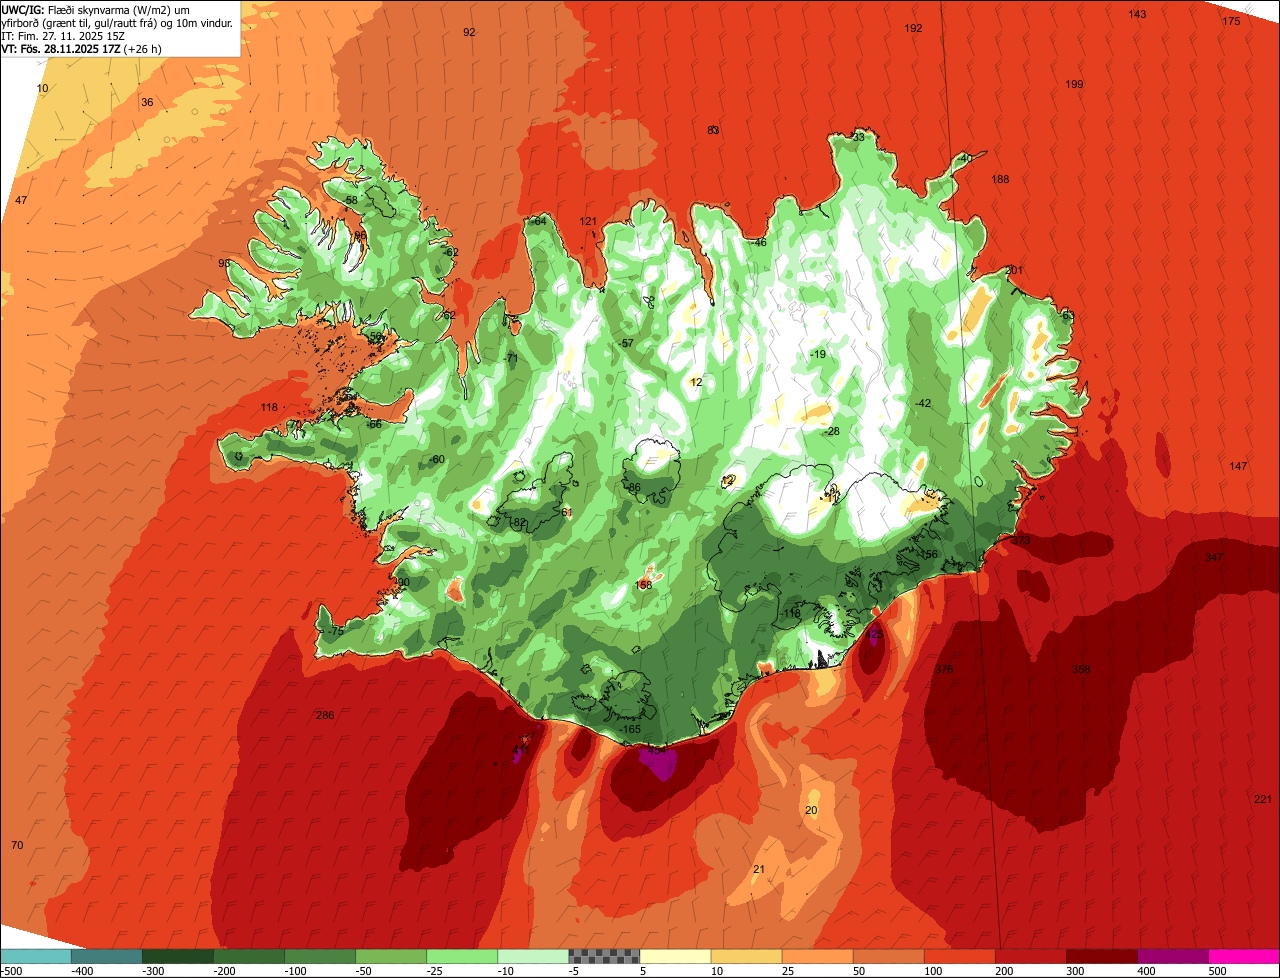Select the map value -57
Viewport: 1280px width, 978px height.
pyautogui.click(x=626, y=343)
